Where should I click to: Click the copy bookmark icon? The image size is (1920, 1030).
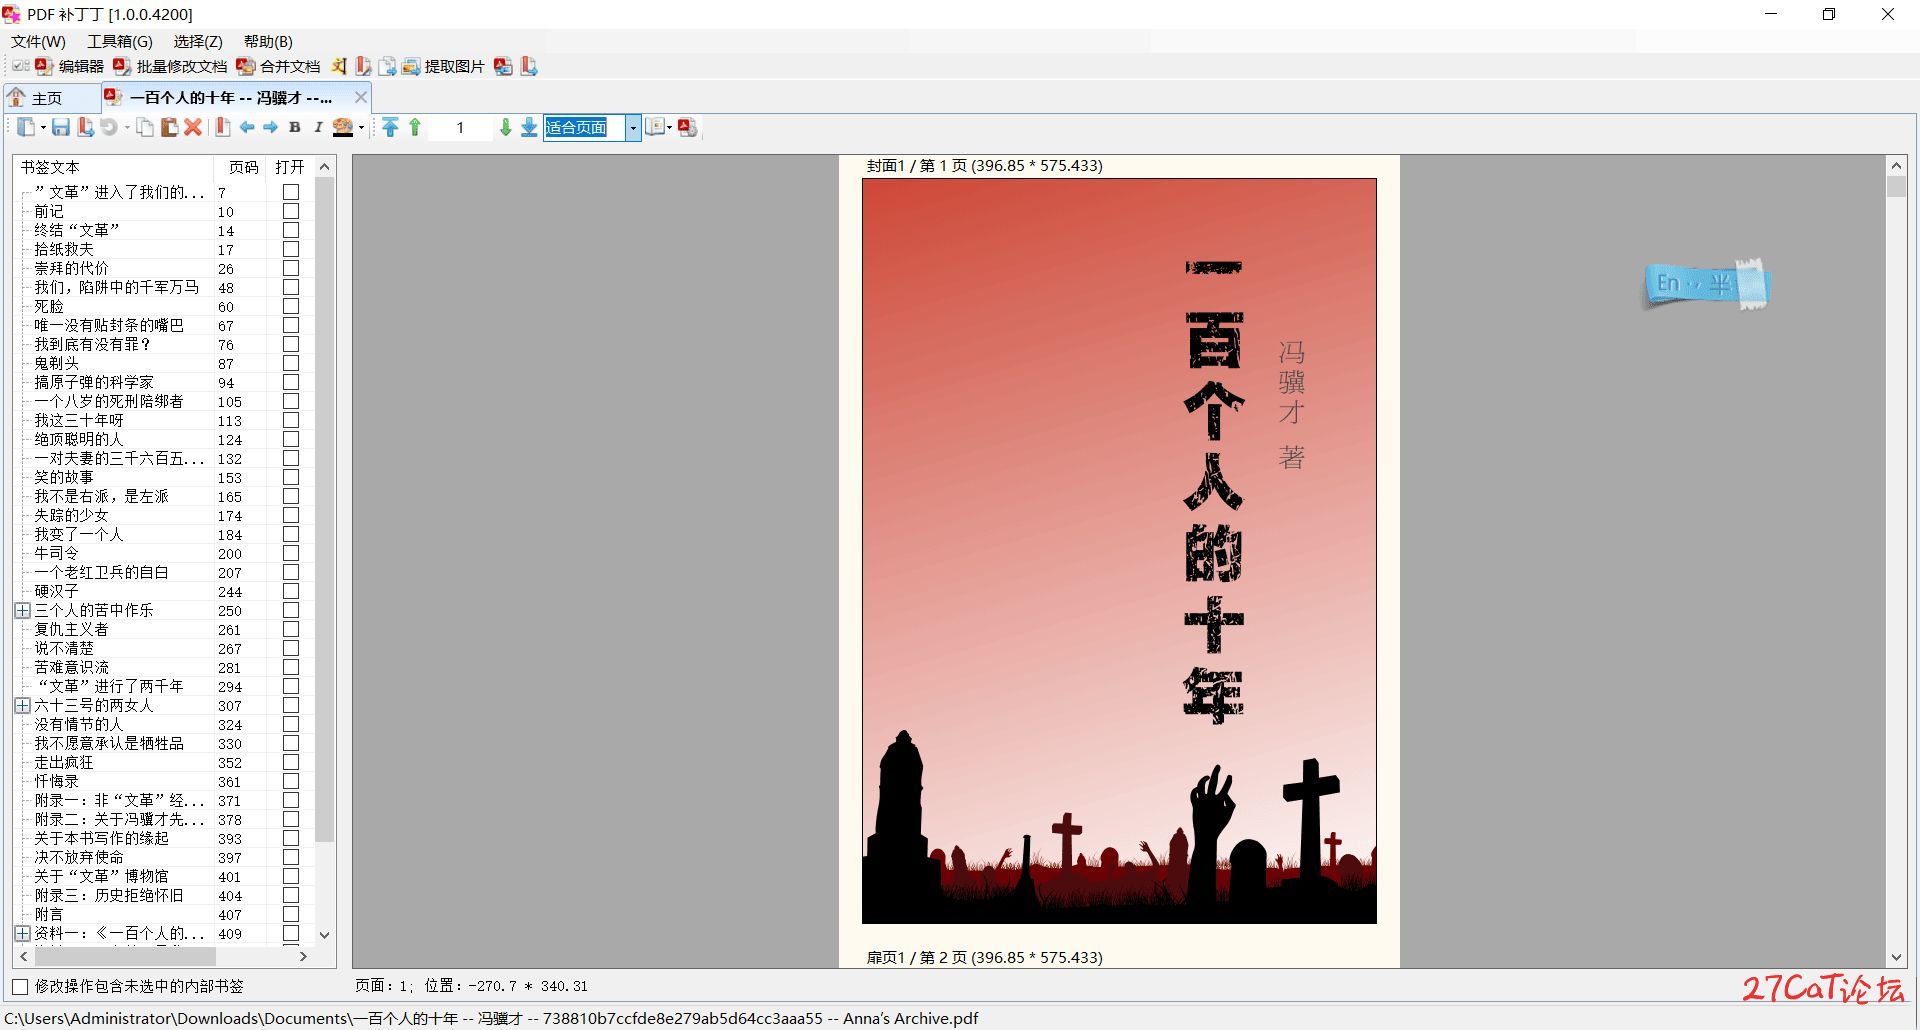pos(146,127)
